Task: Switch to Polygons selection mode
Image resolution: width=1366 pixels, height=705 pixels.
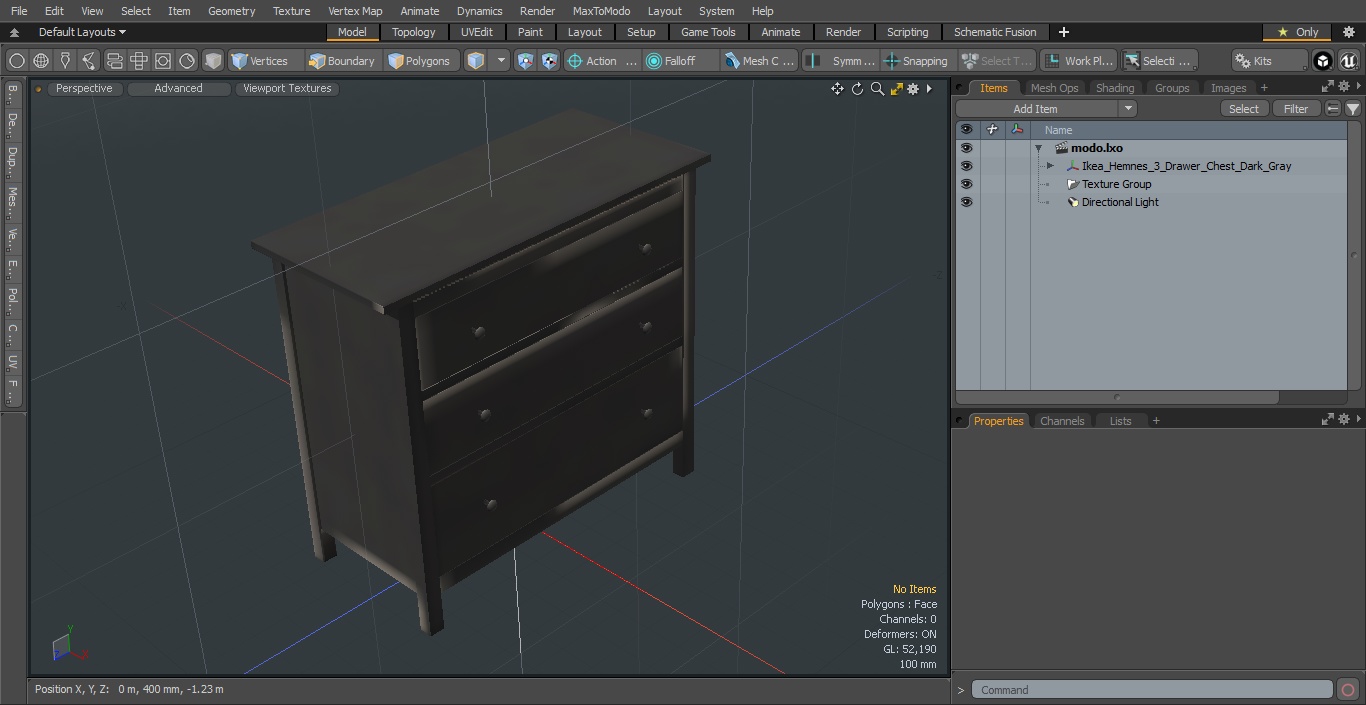Action: (420, 61)
